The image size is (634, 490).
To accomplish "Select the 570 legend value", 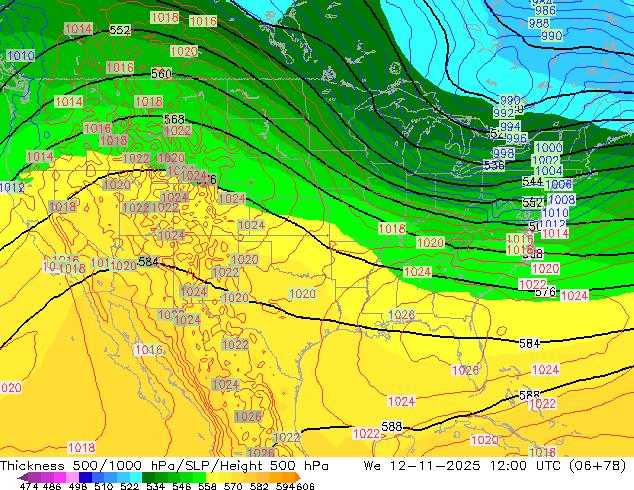I will pos(233,486).
